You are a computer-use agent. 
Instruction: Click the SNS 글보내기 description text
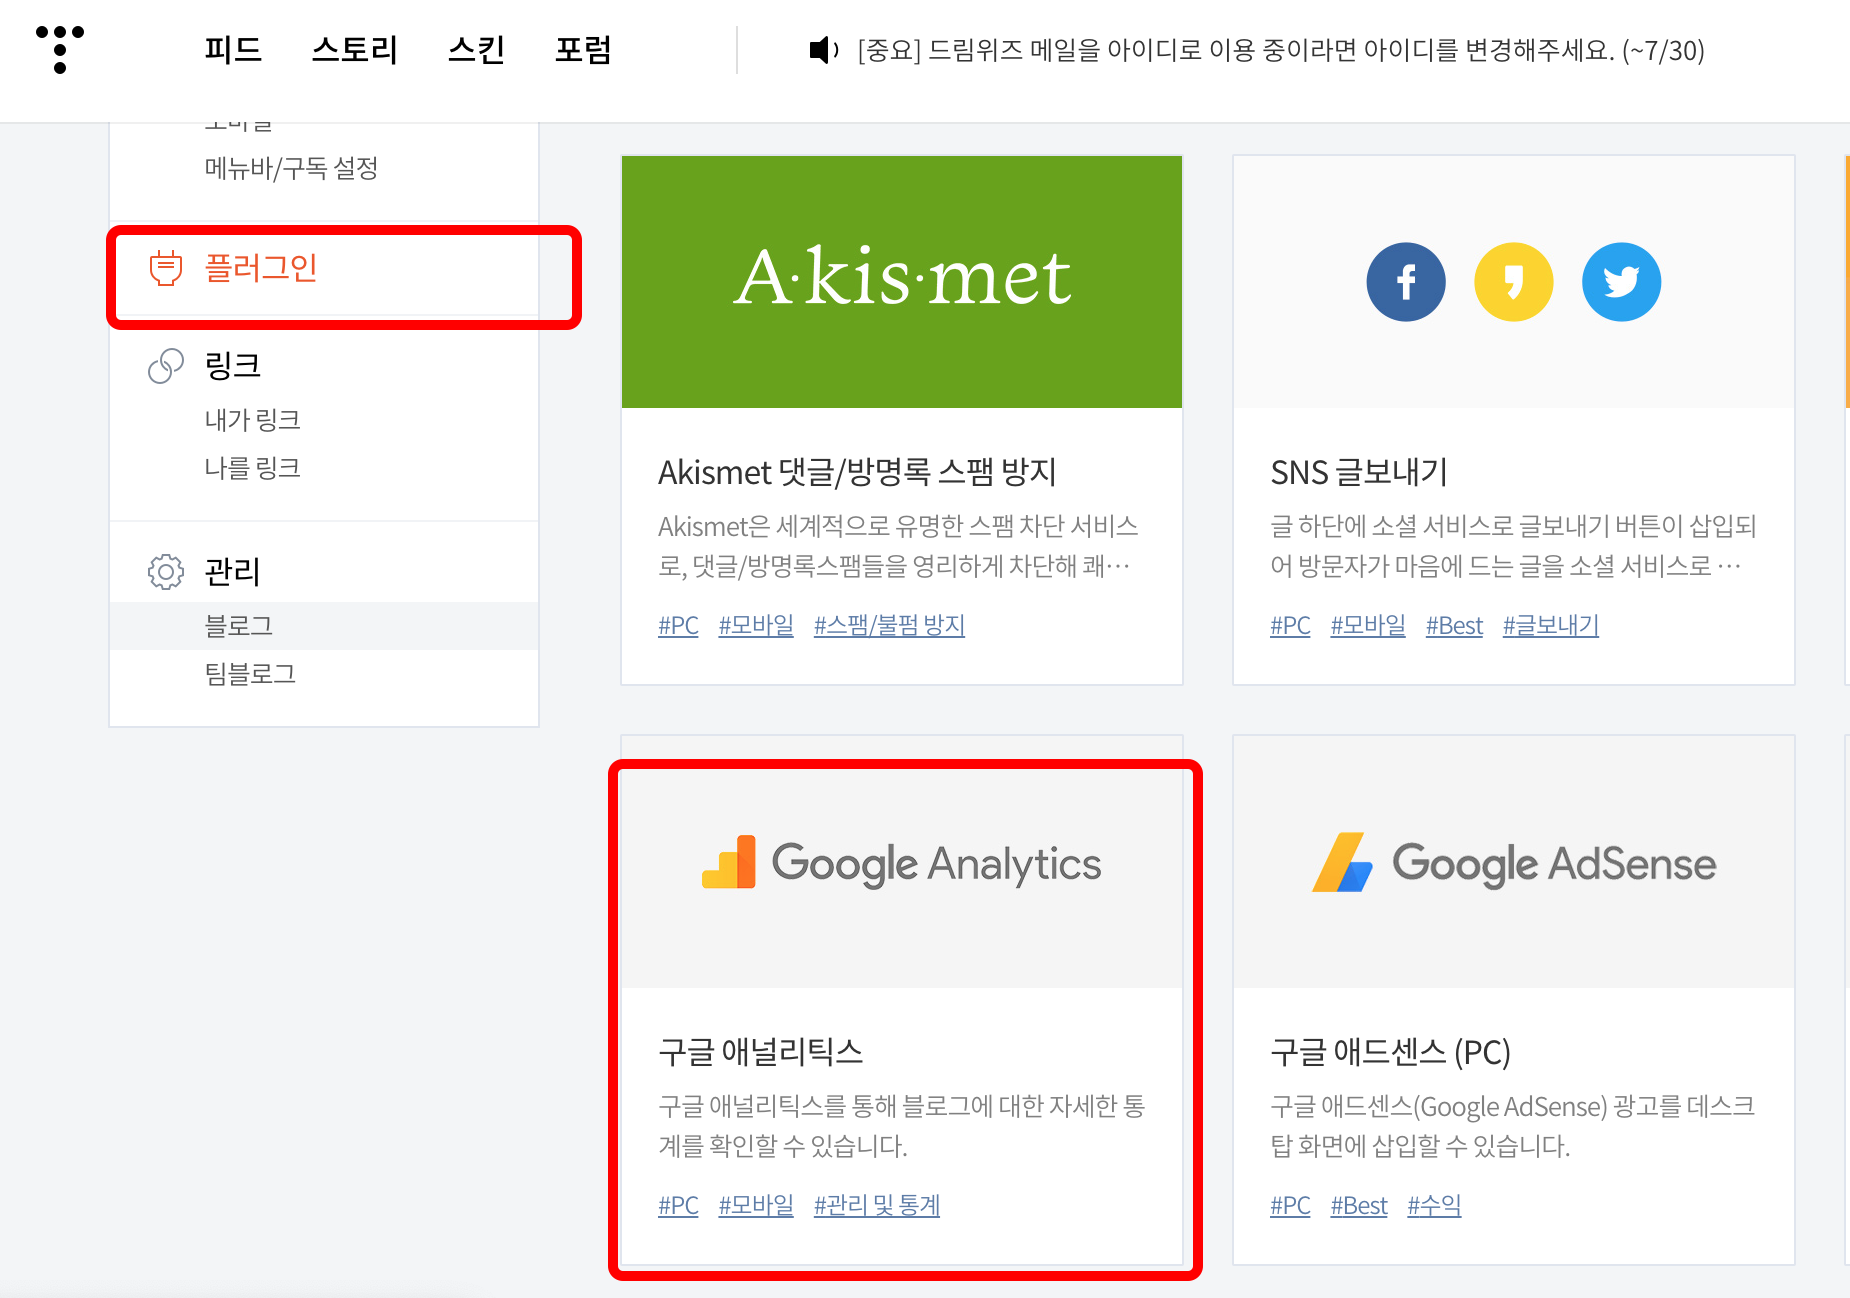pos(1513,546)
